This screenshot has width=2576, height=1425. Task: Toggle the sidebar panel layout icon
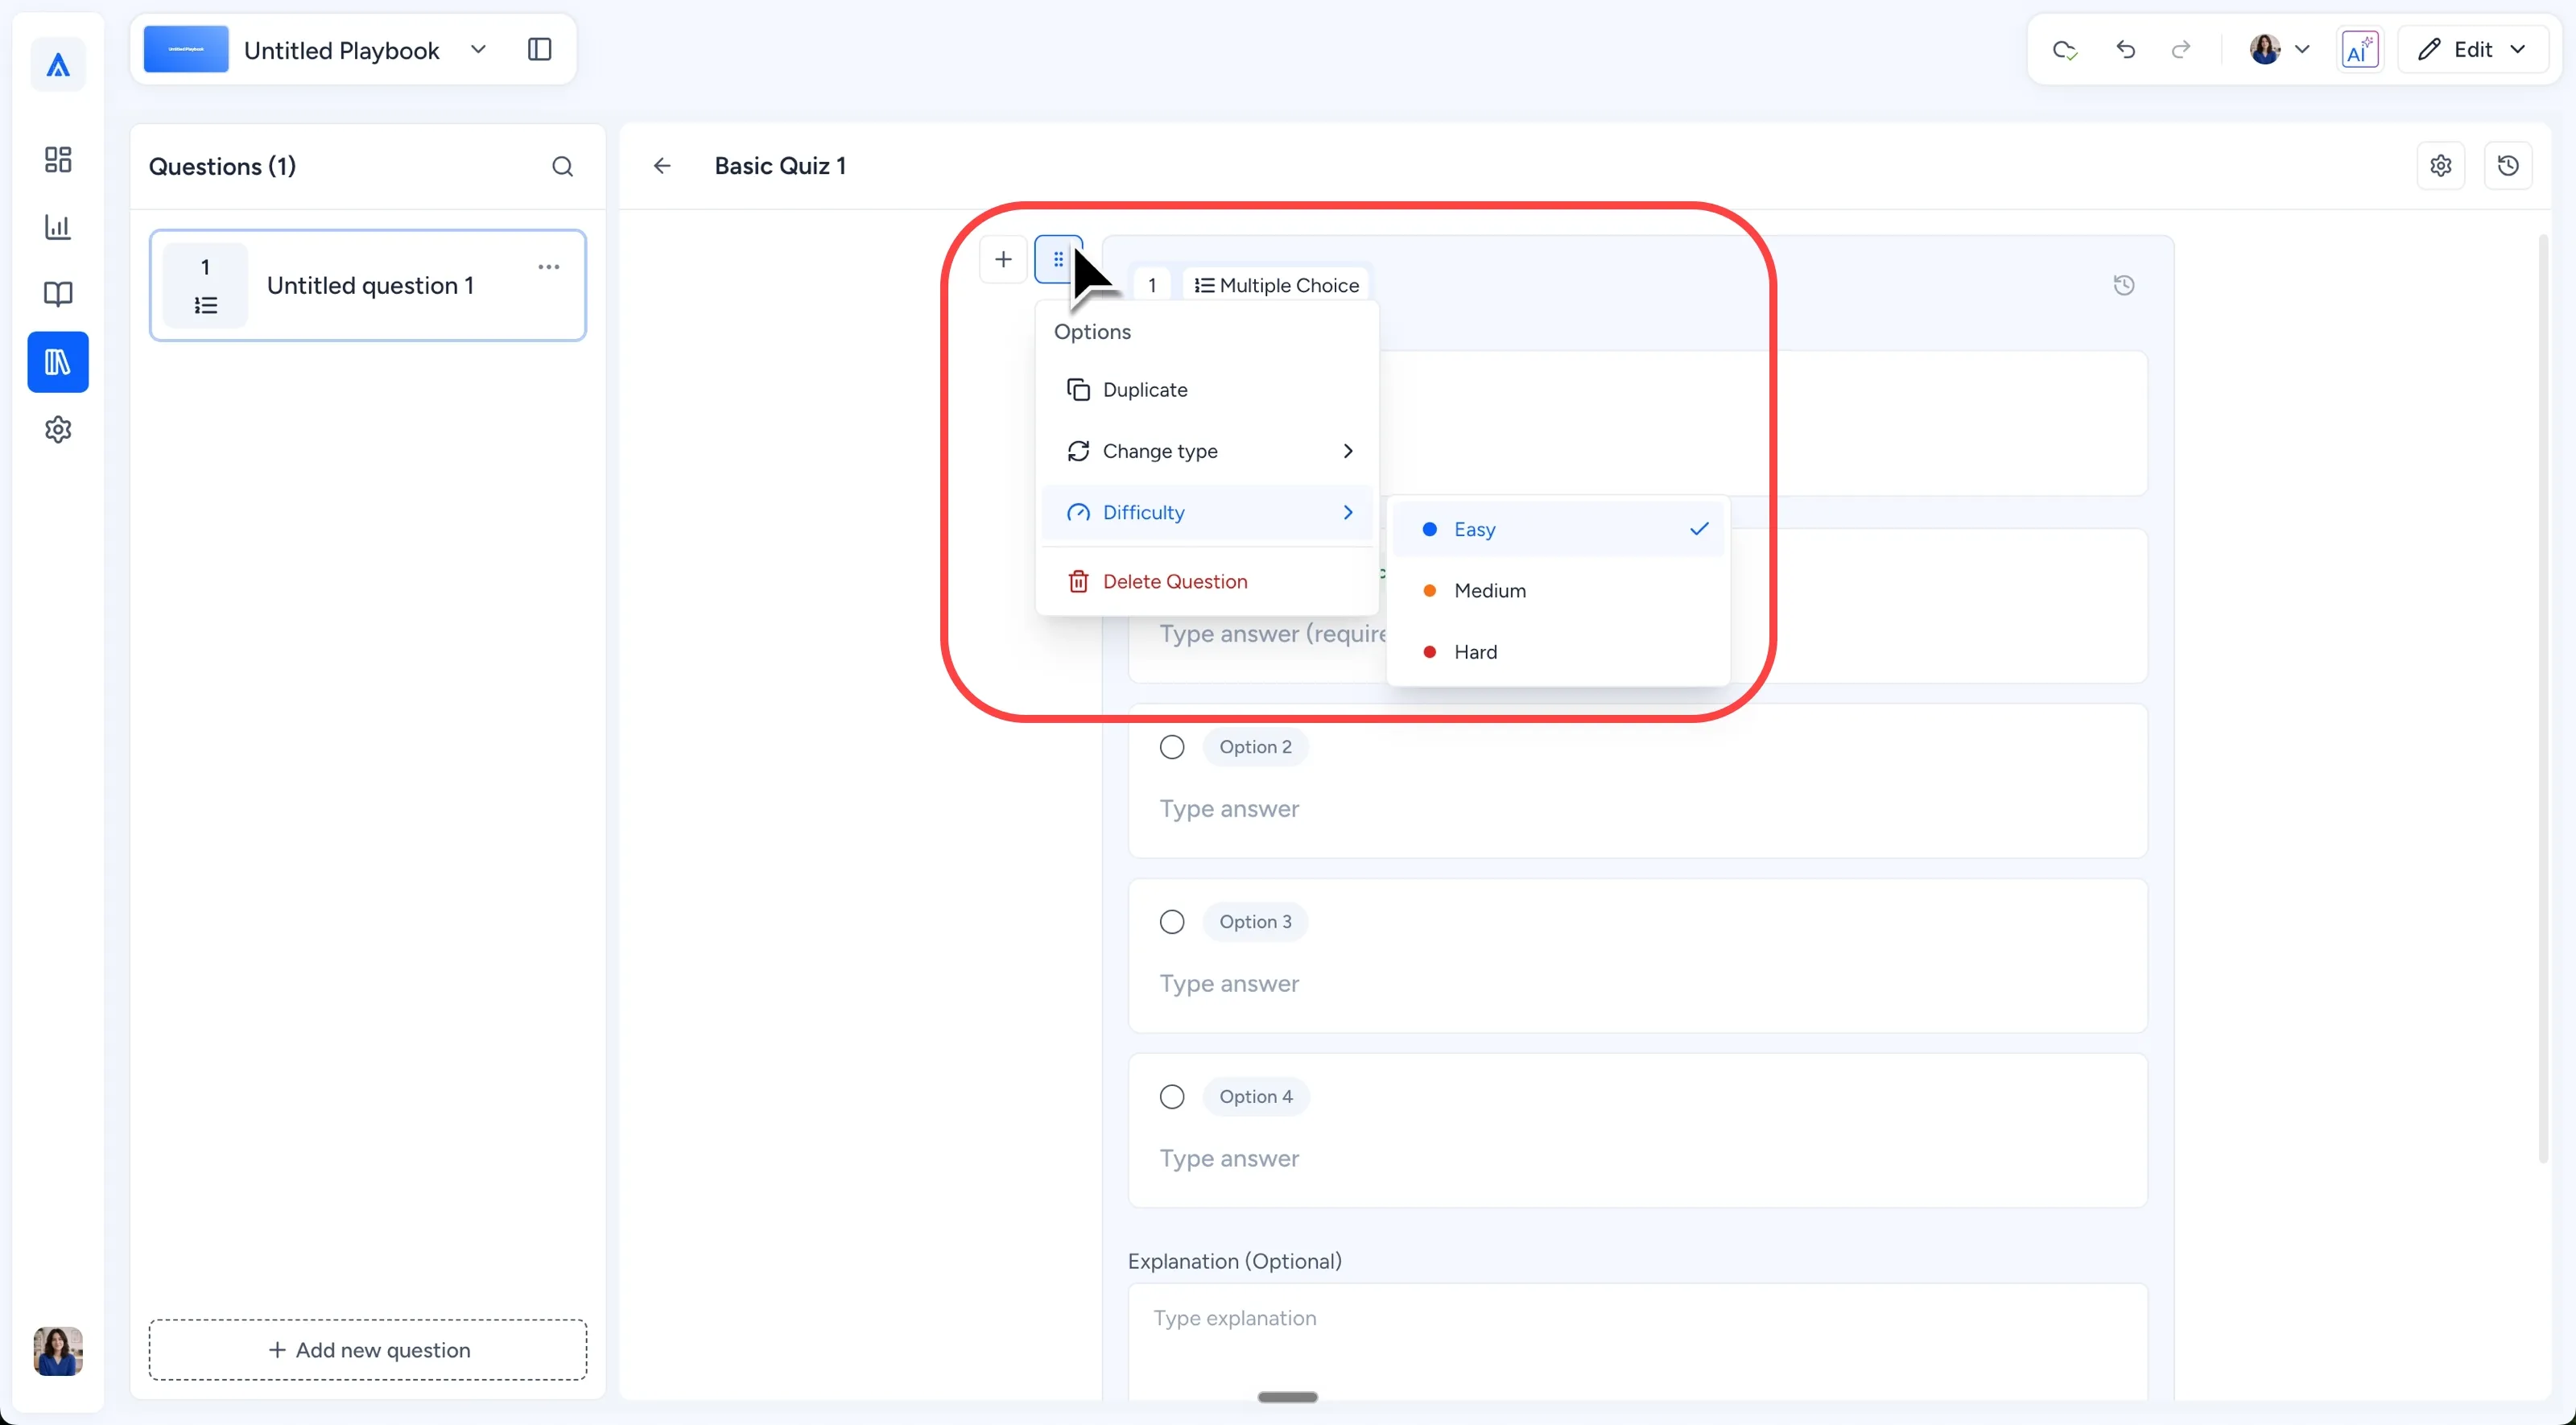point(539,49)
